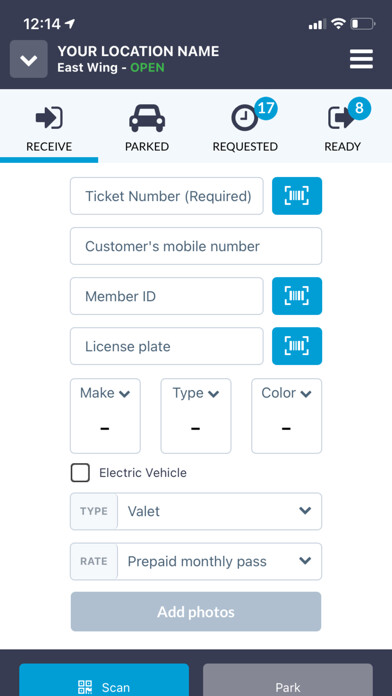Tap the Park button
Viewport: 392px width, 696px height.
pos(288,680)
